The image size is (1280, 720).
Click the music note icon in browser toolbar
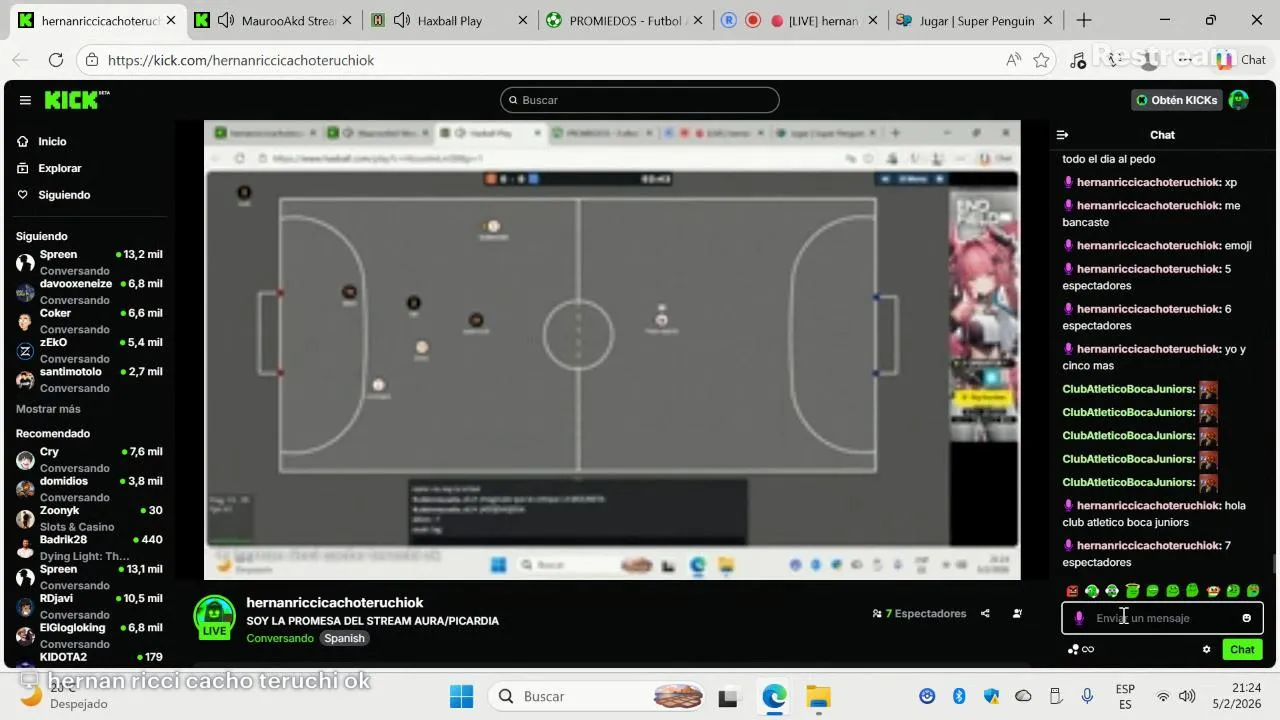[1077, 60]
